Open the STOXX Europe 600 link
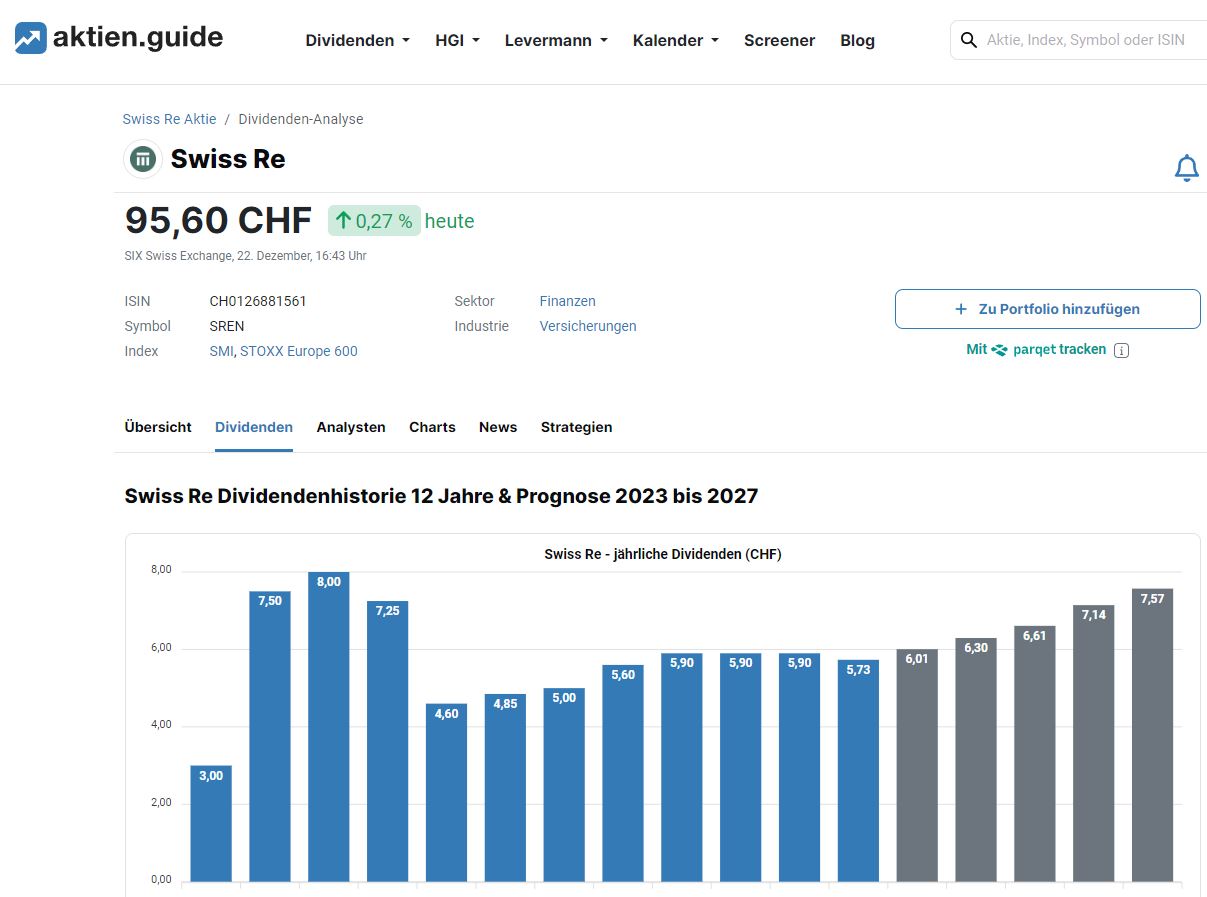Image resolution: width=1207 pixels, height=897 pixels. click(299, 351)
